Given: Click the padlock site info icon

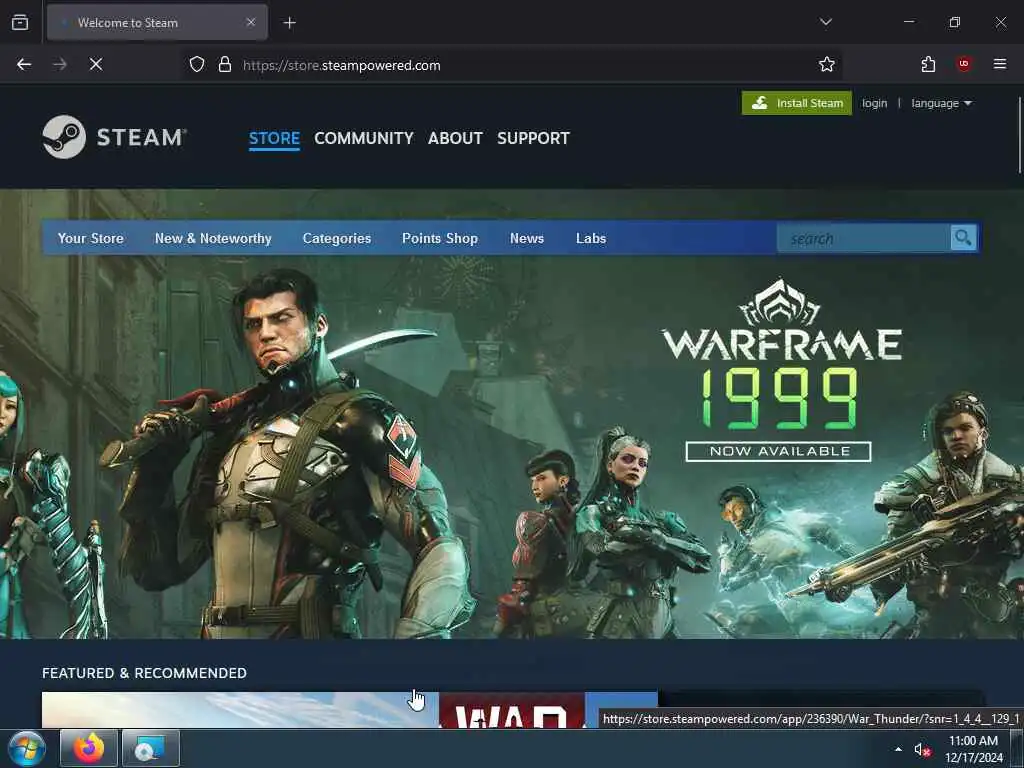Looking at the screenshot, I should click(225, 65).
